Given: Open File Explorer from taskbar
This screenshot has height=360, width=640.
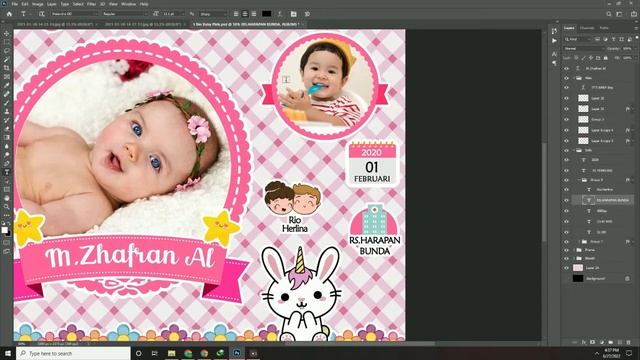Looking at the screenshot, I should click(171, 353).
